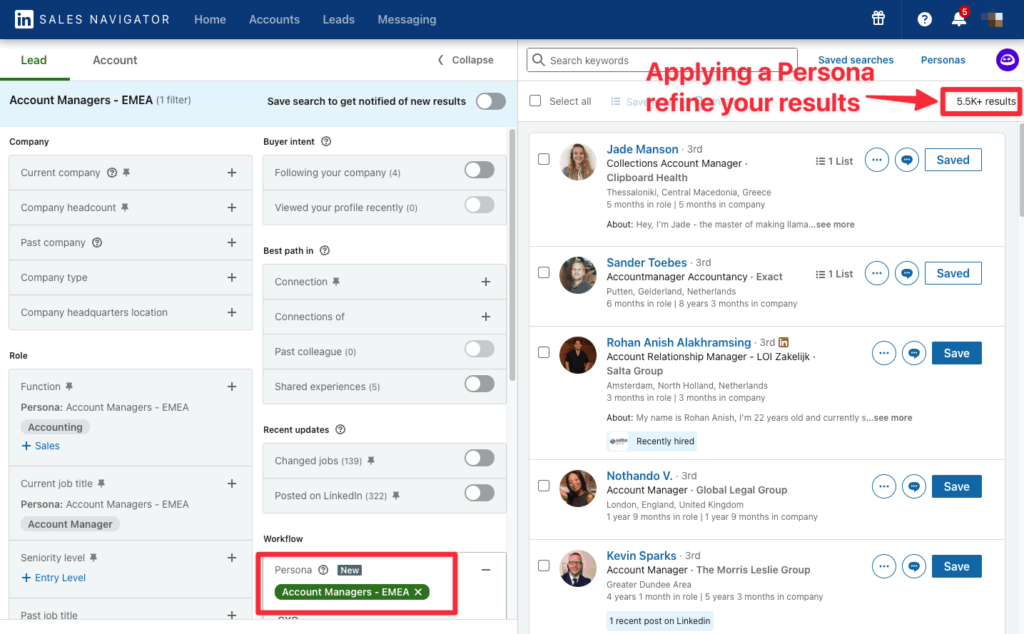The width and height of the screenshot is (1024, 634).
Task: Click help icon beside Current company
Action: click(x=112, y=172)
